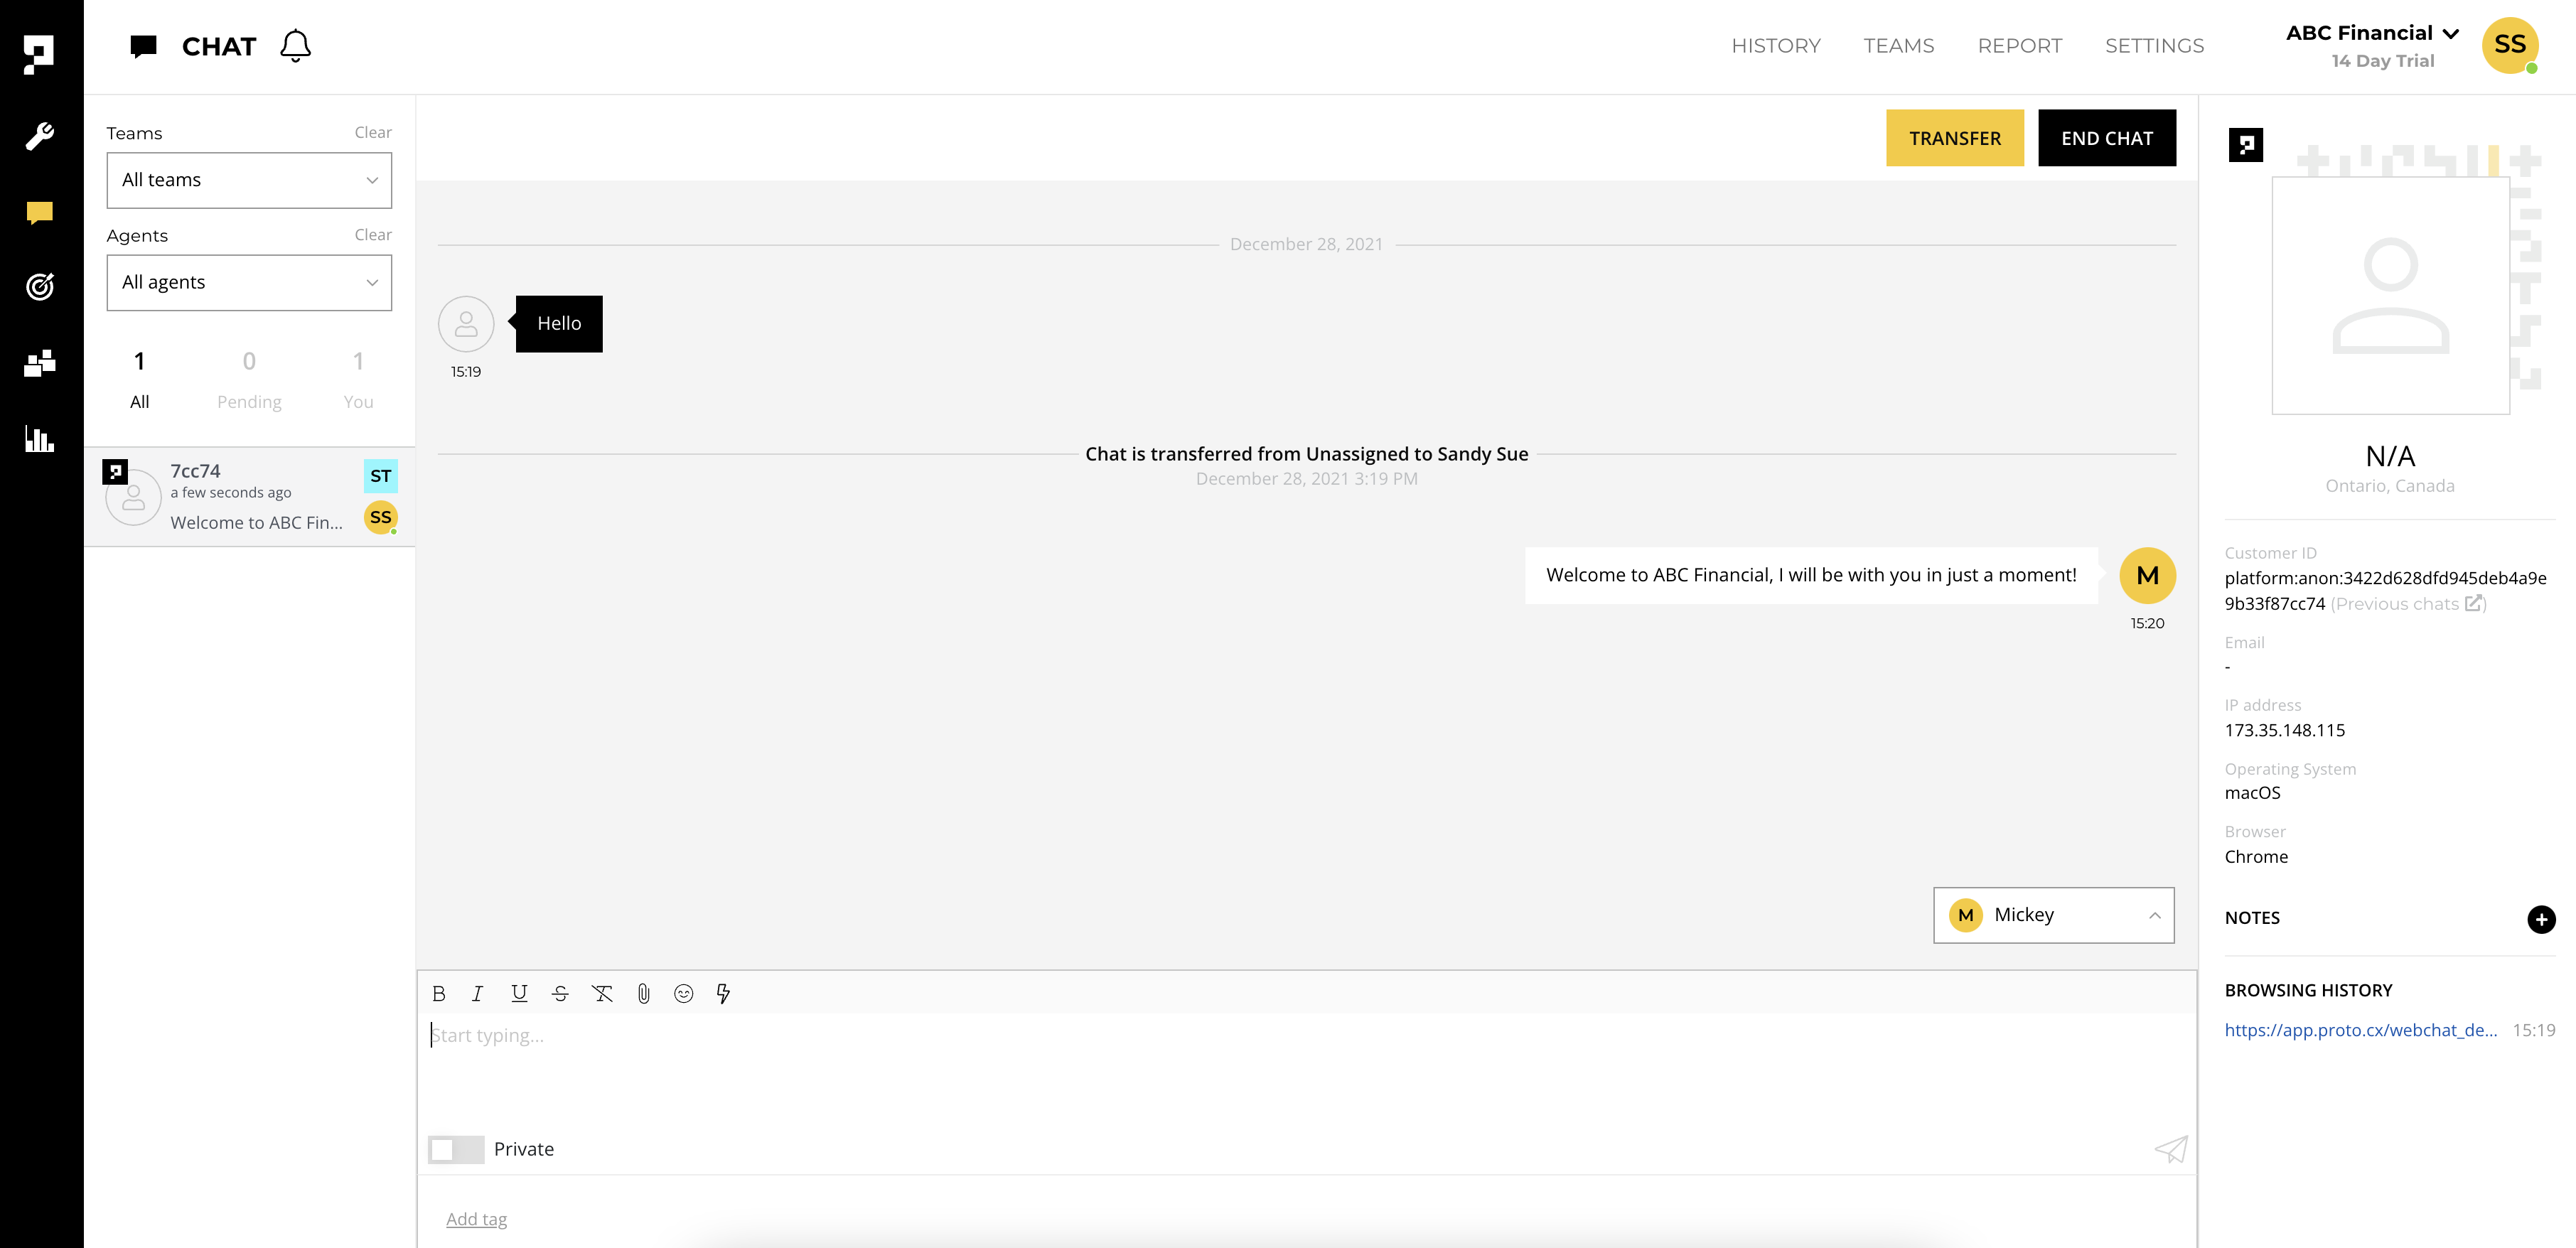Click the SS agent badge on chat 7cc74

point(381,517)
